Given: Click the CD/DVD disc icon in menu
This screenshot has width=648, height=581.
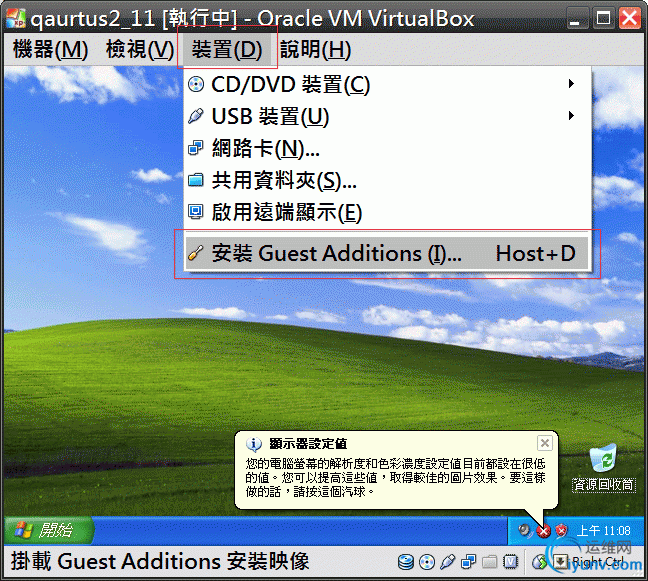Looking at the screenshot, I should click(x=196, y=84).
